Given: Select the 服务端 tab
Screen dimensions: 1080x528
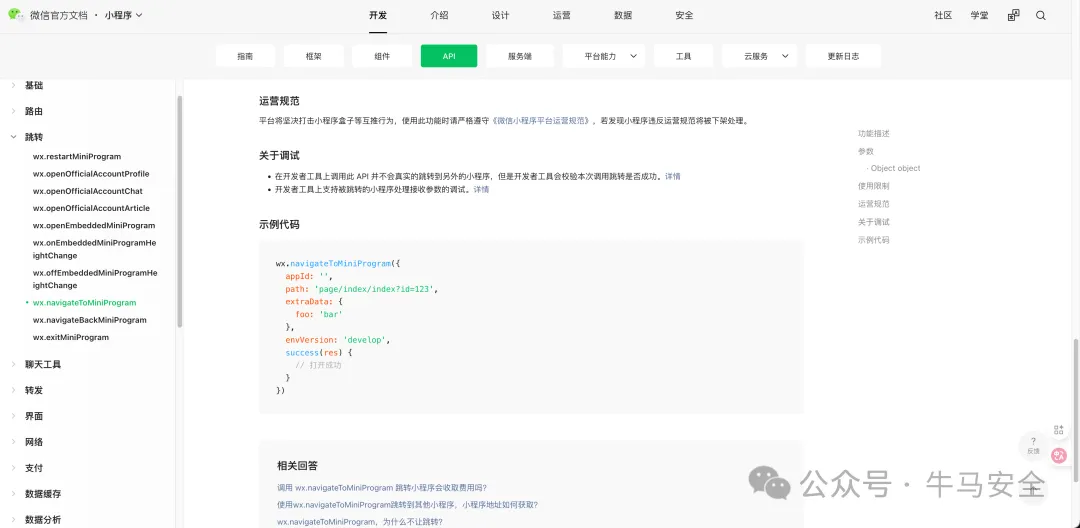Looking at the screenshot, I should (x=519, y=56).
